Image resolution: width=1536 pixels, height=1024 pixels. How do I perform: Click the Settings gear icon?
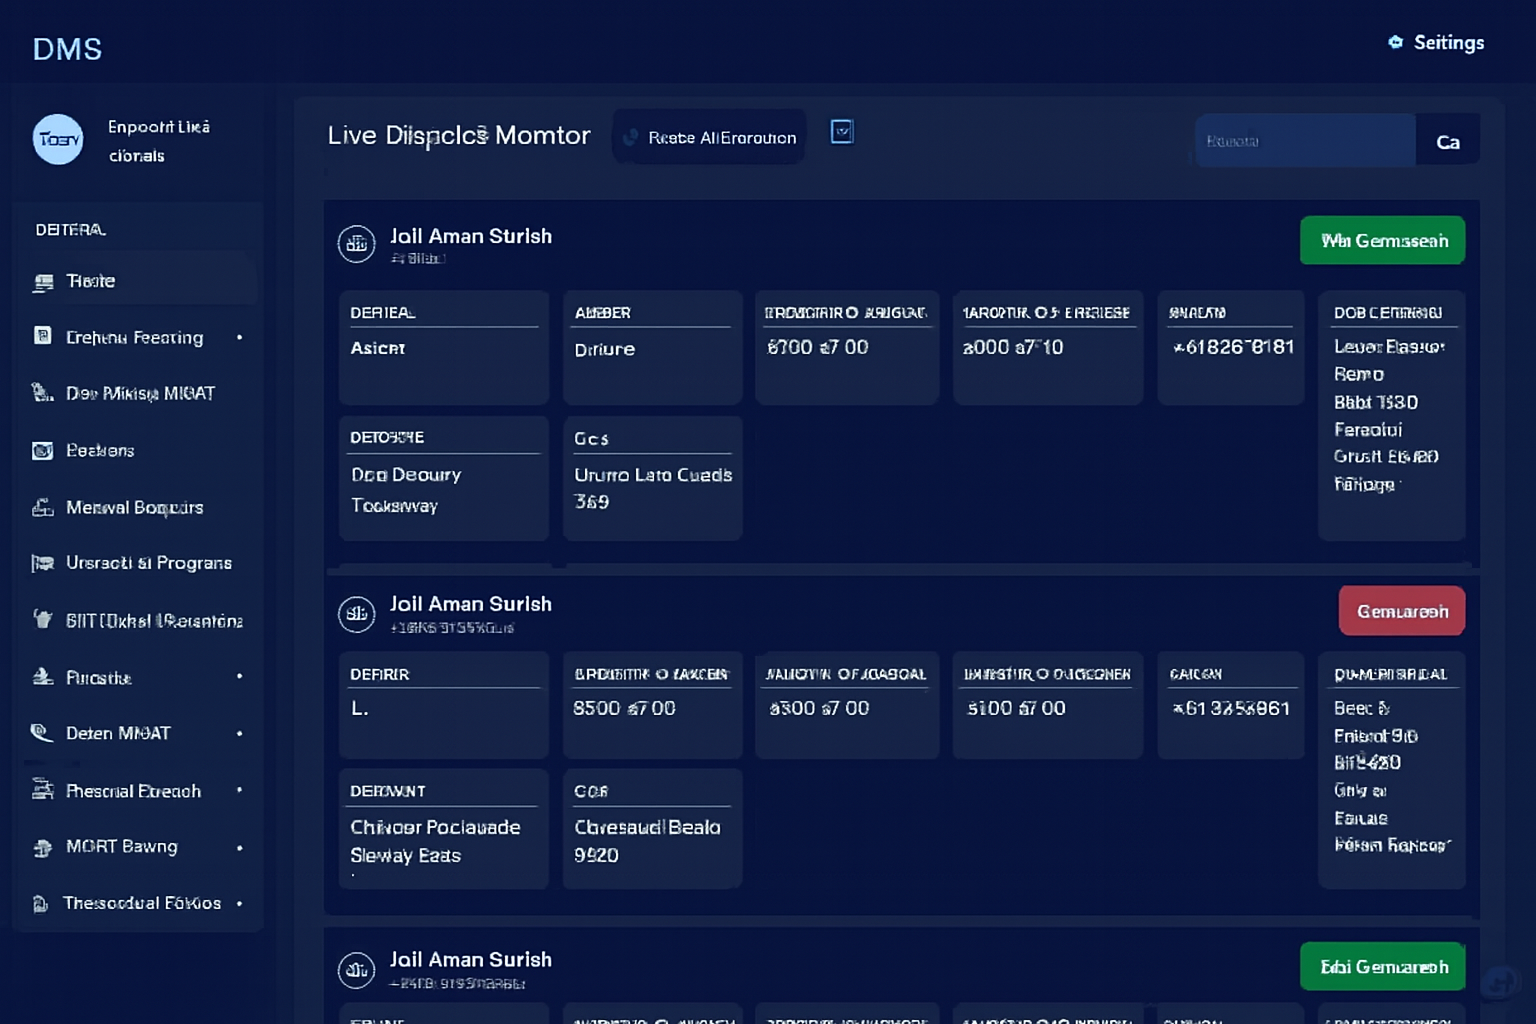pos(1396,42)
